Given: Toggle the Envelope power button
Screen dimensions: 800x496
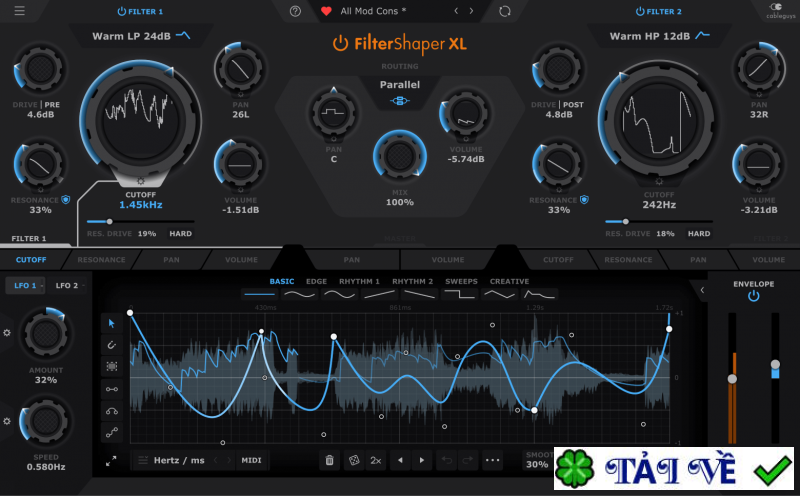Looking at the screenshot, I should [754, 296].
